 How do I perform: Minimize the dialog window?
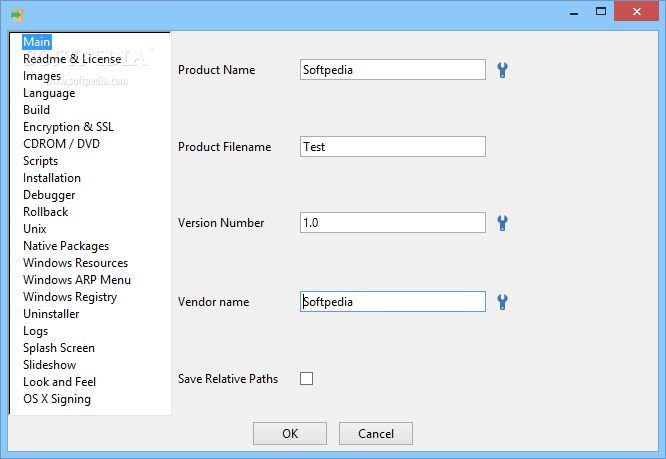click(574, 12)
